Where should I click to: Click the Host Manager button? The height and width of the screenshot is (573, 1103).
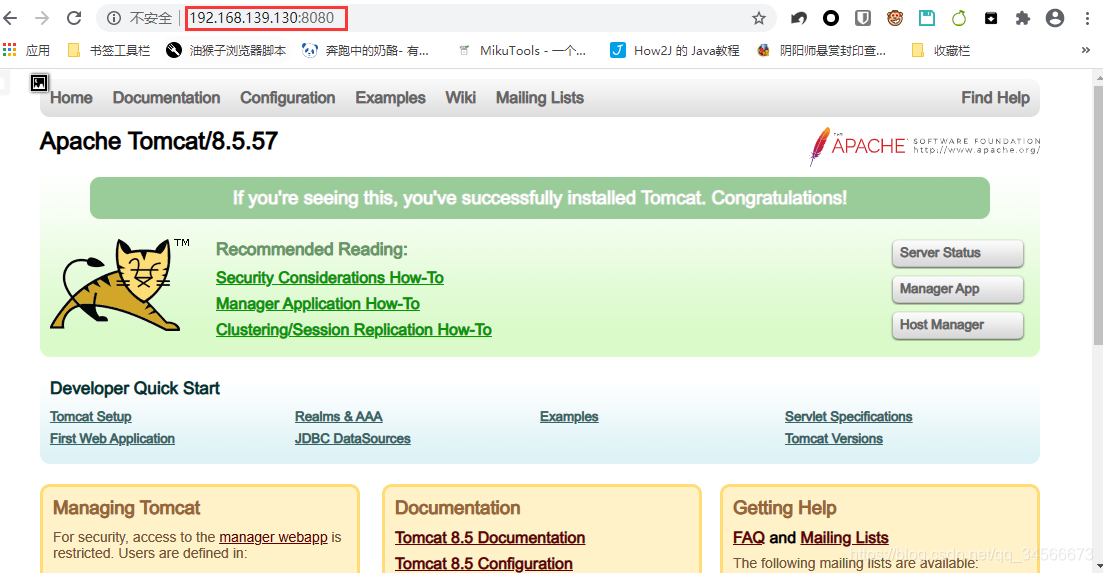[957, 325]
